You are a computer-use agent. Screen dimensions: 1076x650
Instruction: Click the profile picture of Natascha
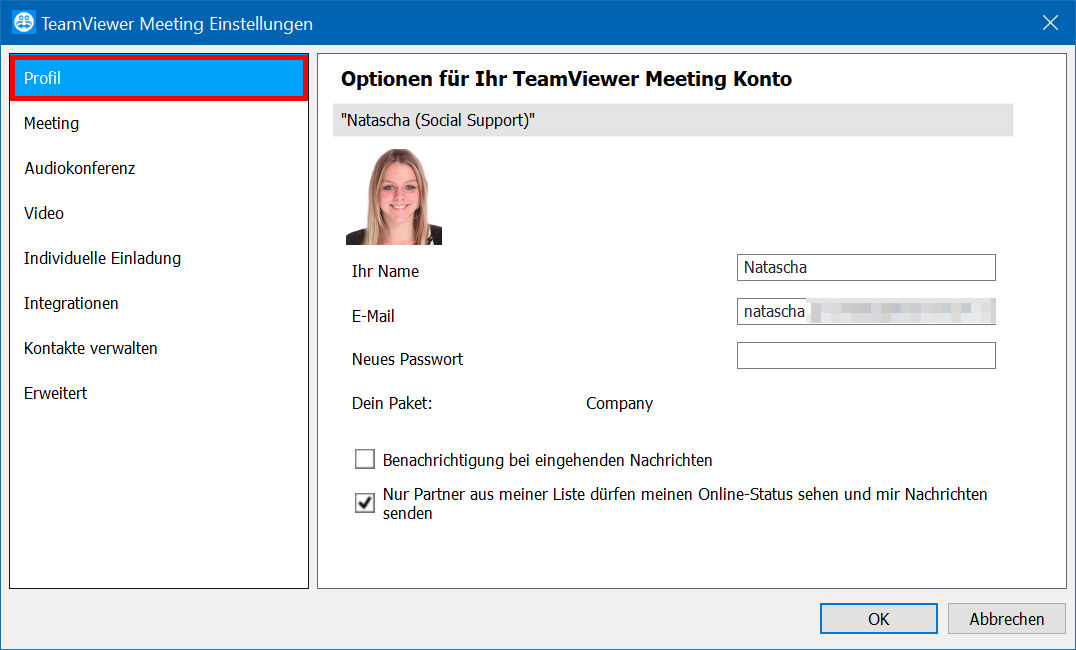pos(394,197)
